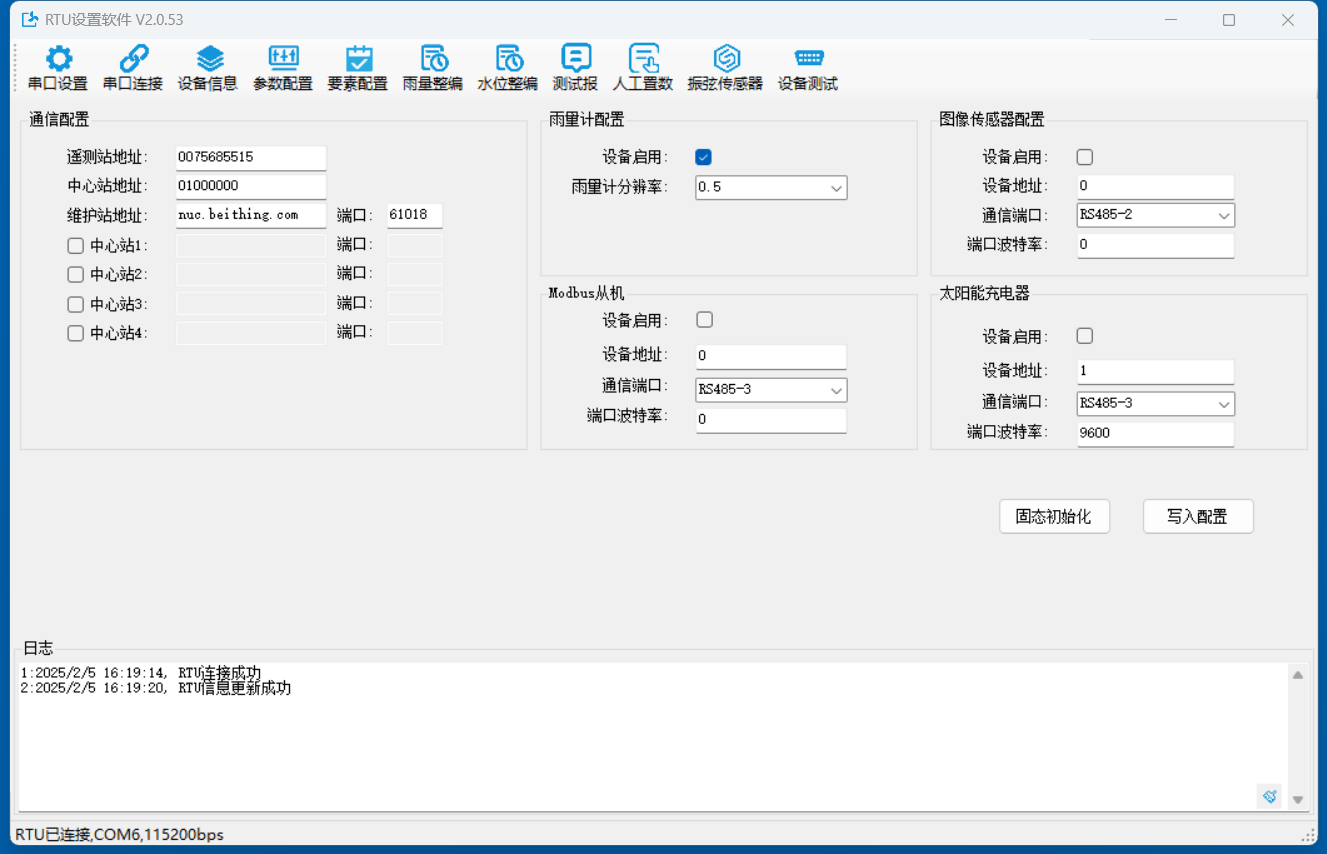Expand the 雨里计分辨率 dropdown showing 0.5
1327x854 pixels.
tap(771, 187)
